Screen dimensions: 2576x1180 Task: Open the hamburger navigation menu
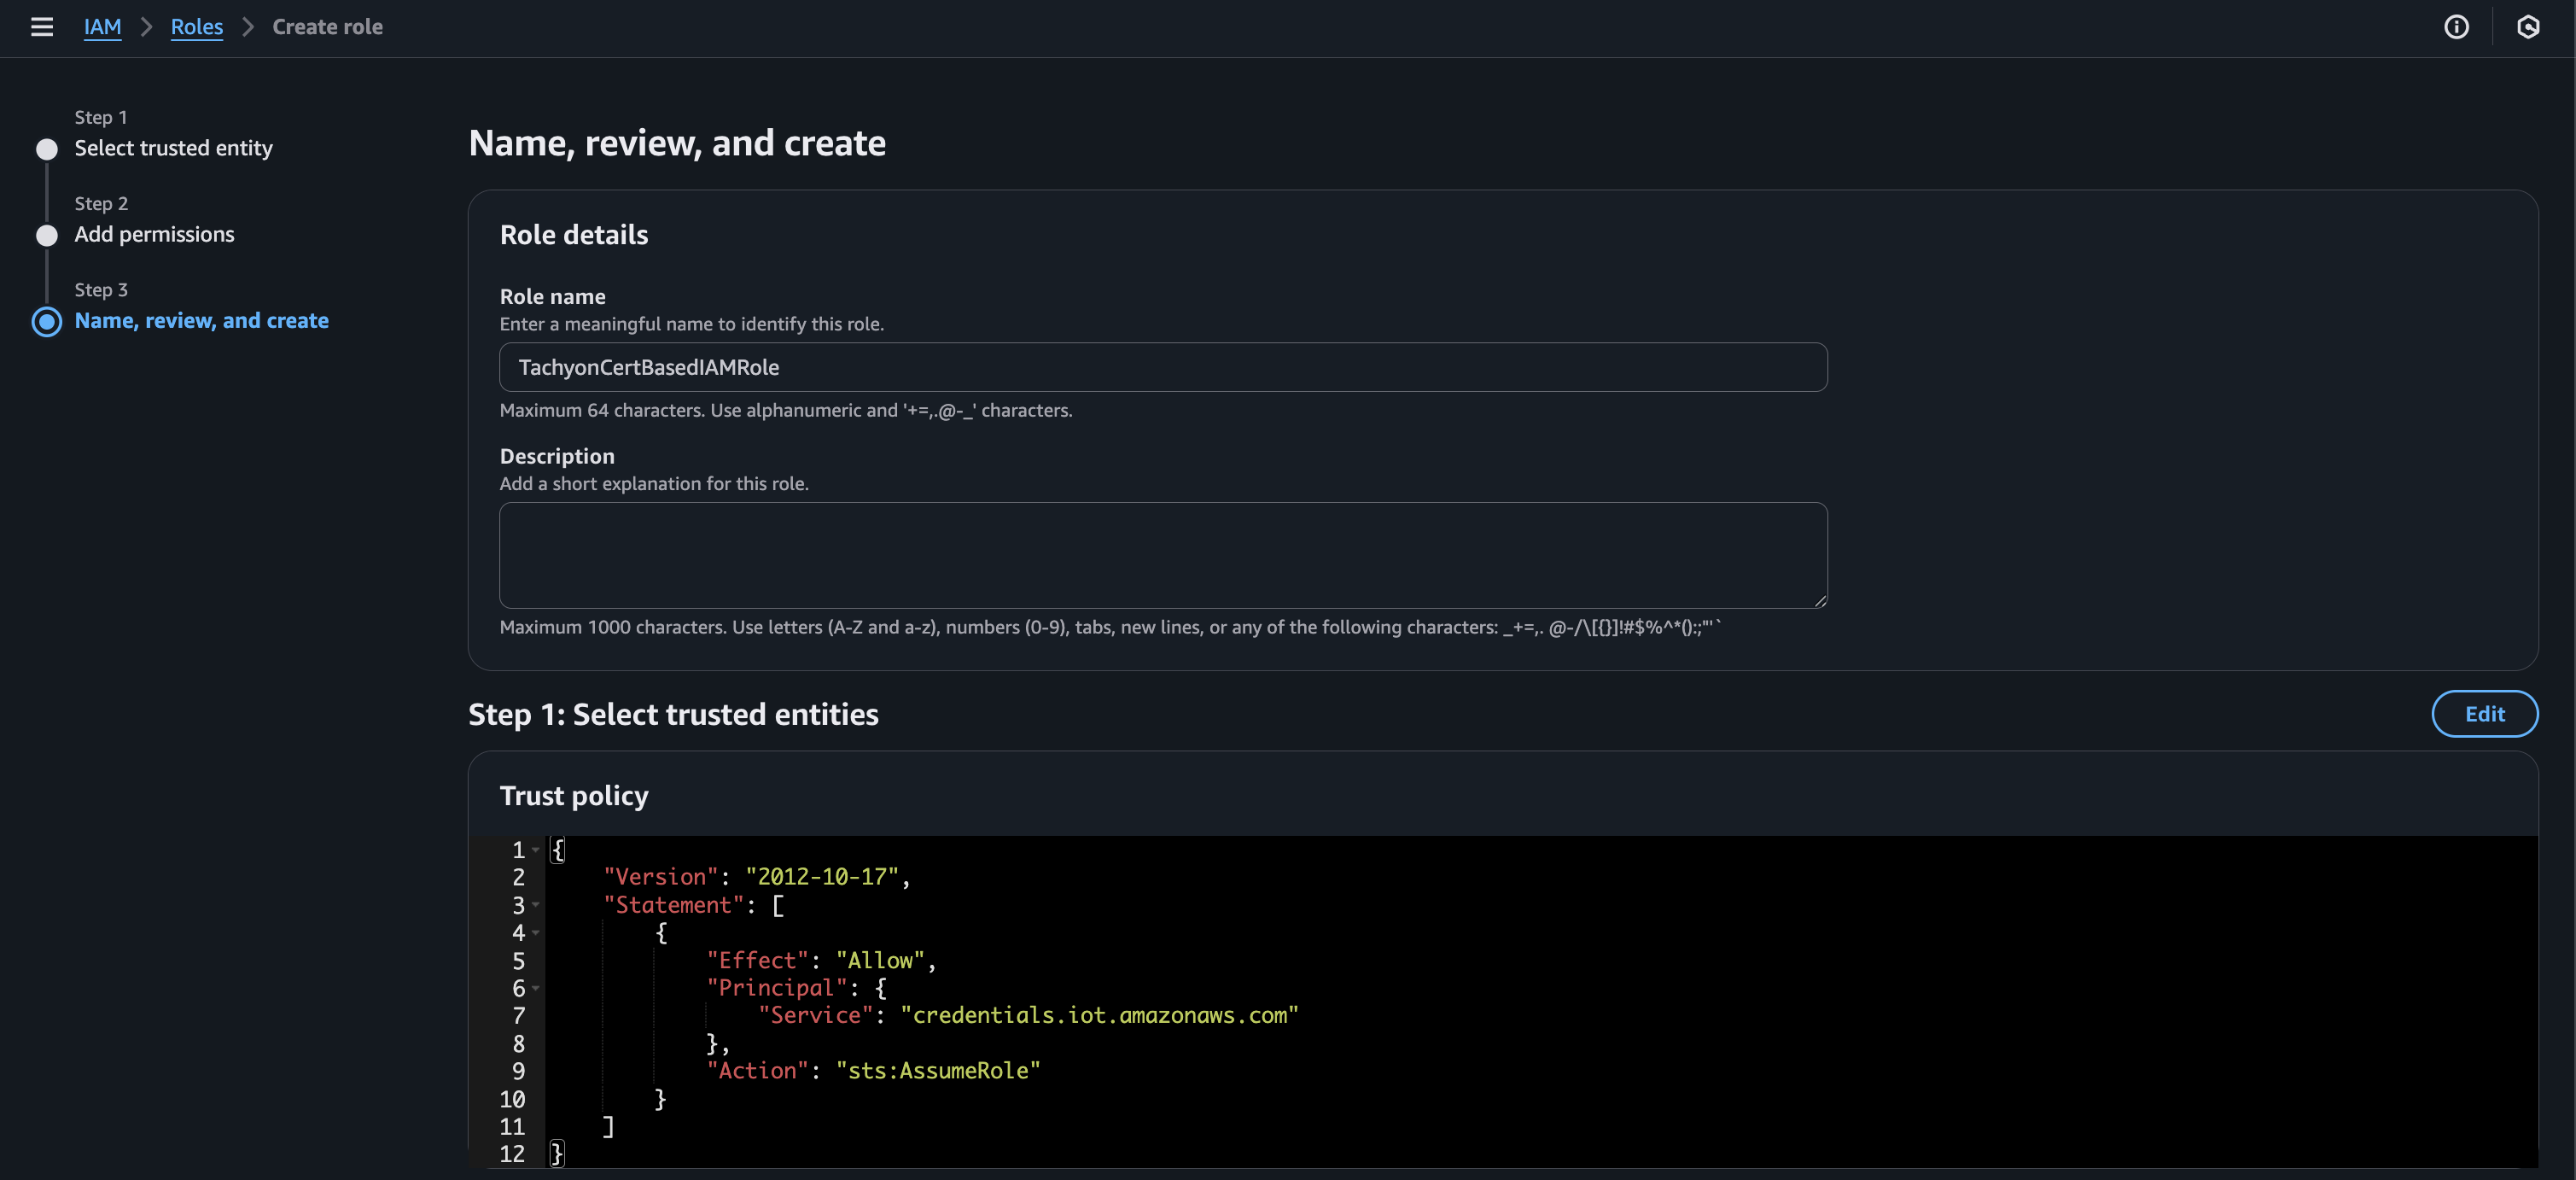point(42,27)
